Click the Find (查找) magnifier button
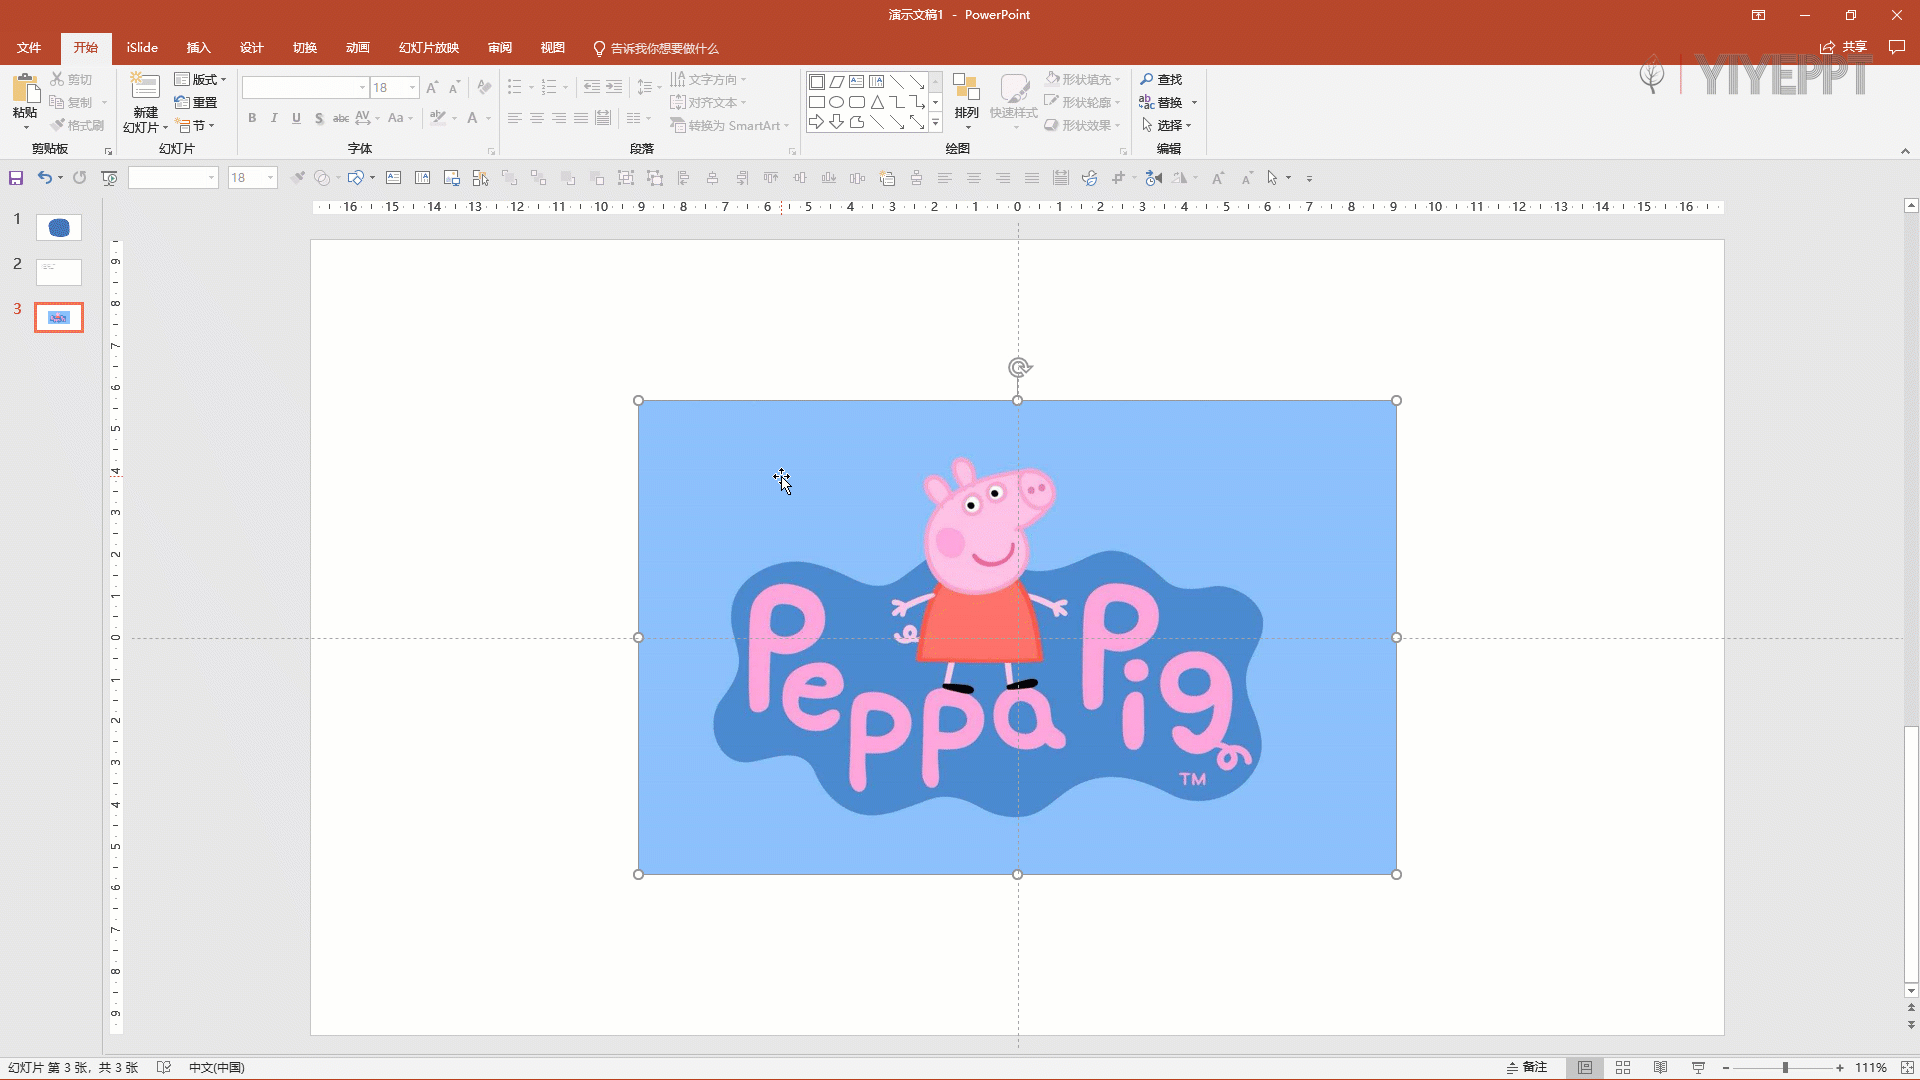 [1161, 79]
